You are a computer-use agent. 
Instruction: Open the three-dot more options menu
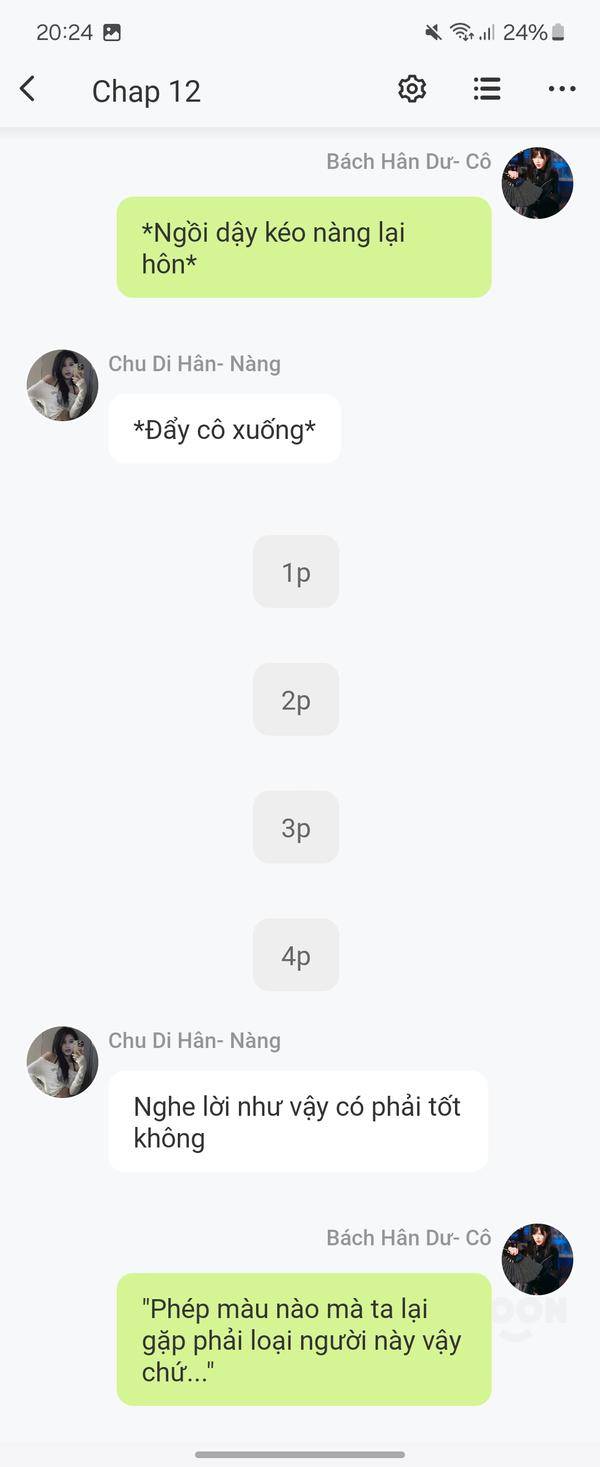[562, 89]
